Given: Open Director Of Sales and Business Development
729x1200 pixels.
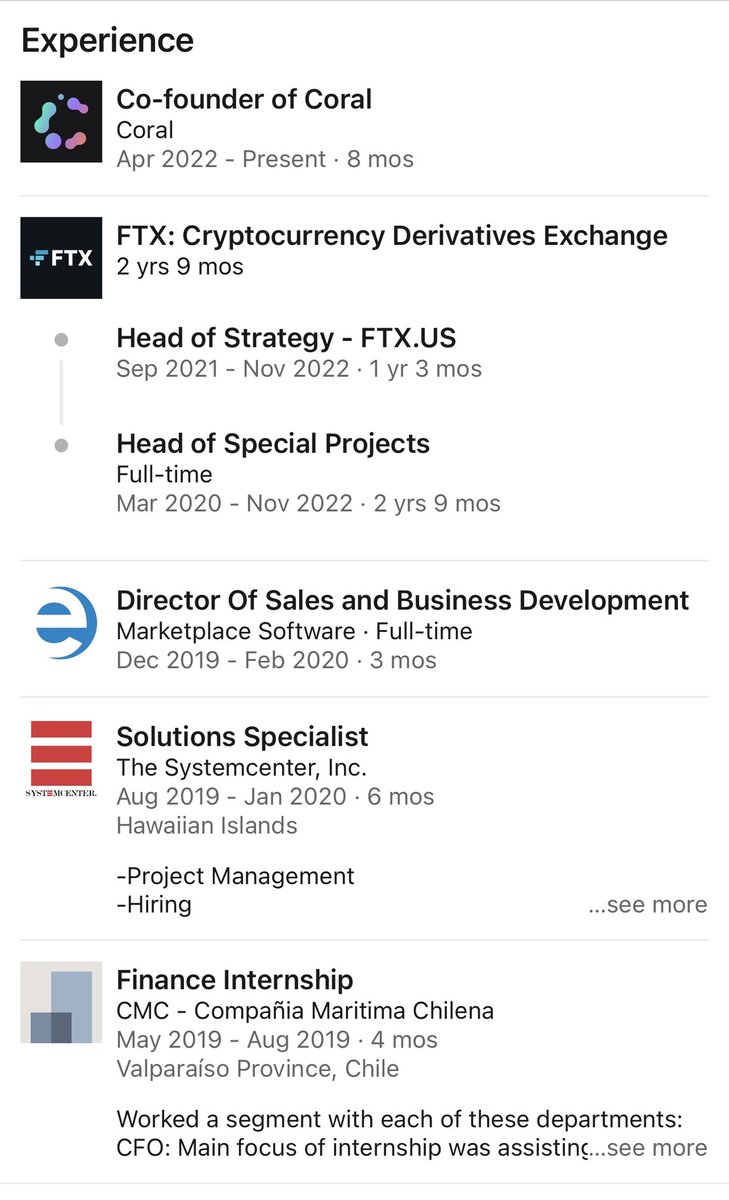Looking at the screenshot, I should pyautogui.click(x=402, y=600).
